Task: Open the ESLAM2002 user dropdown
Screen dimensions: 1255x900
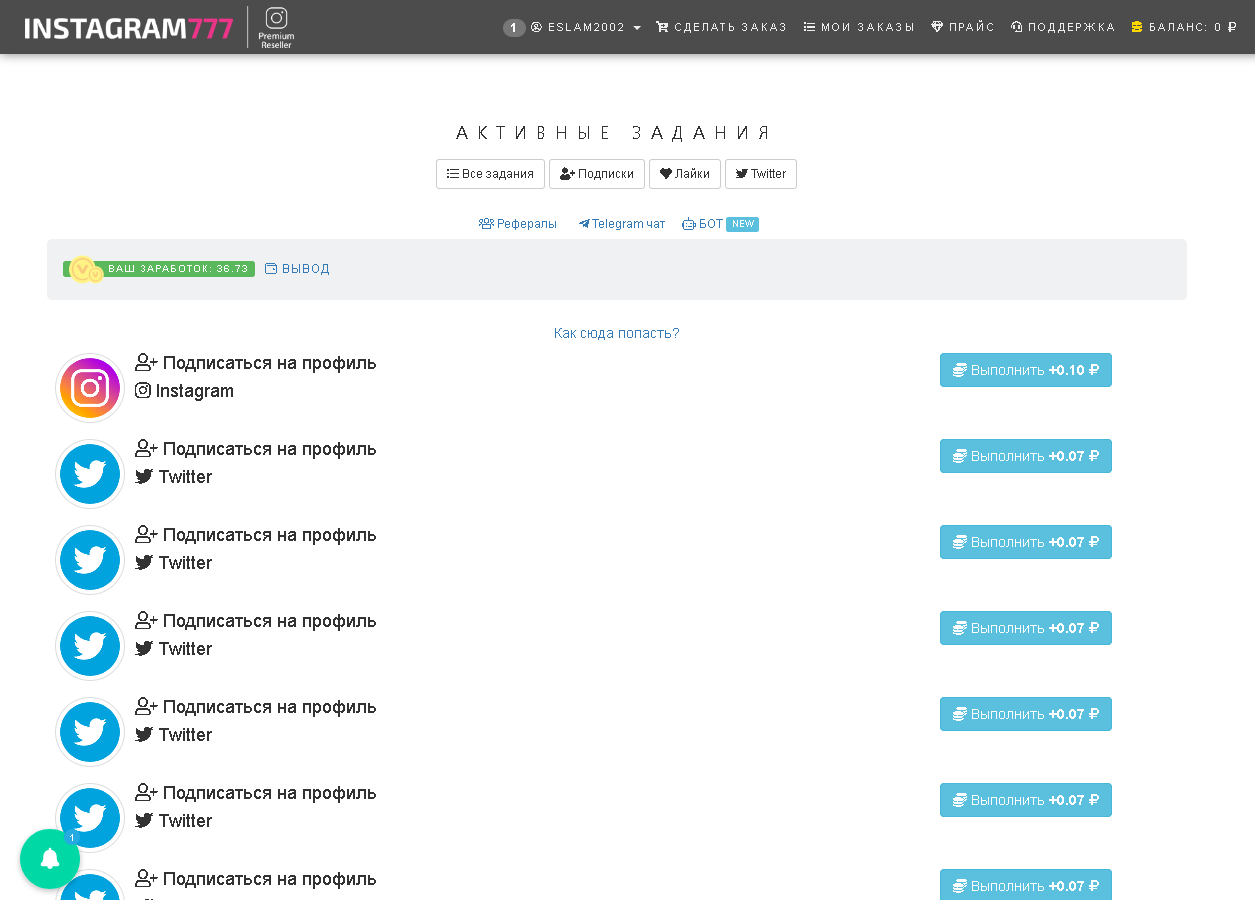Action: click(586, 27)
